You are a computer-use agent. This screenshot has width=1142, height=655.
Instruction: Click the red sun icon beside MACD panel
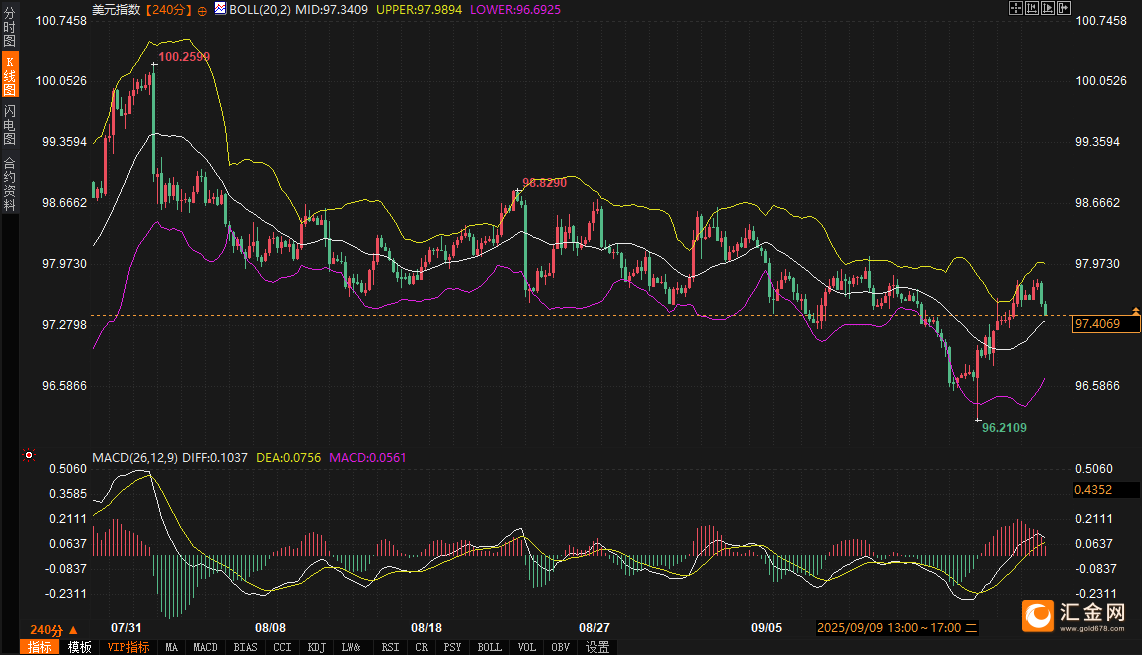[x=29, y=455]
